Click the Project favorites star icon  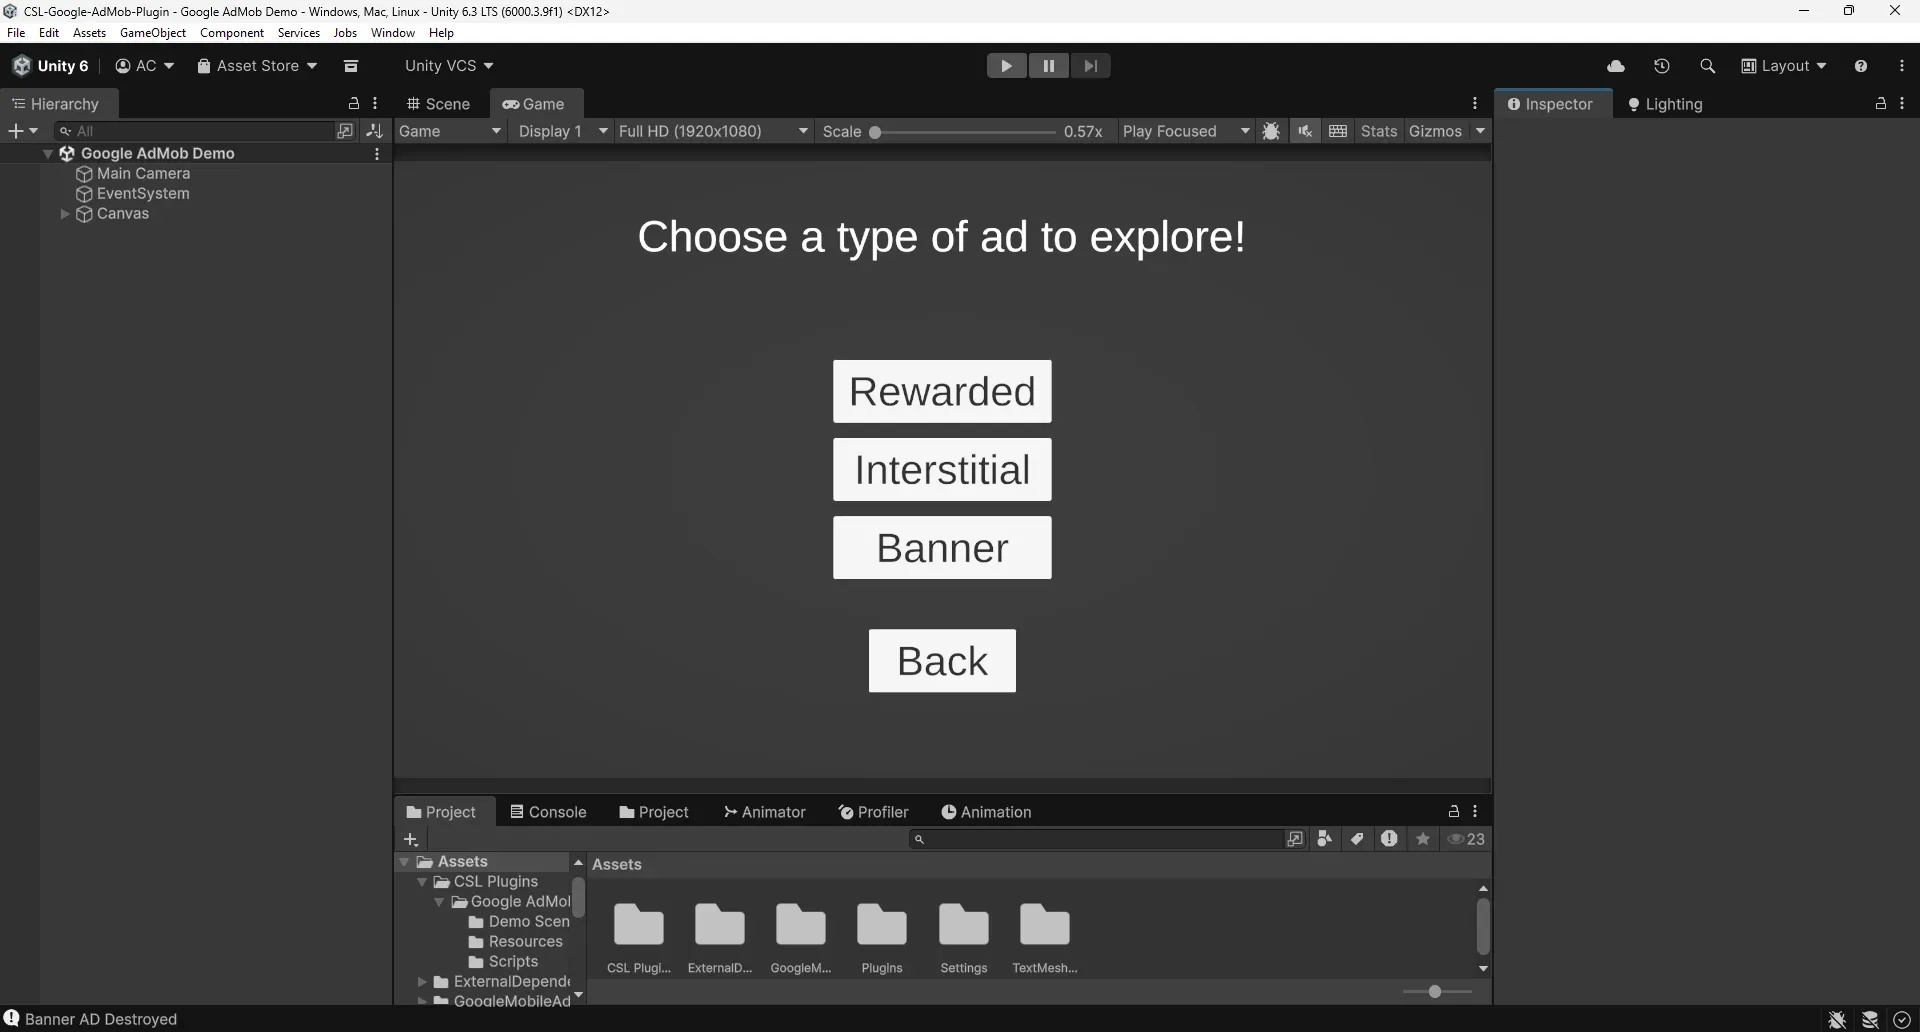pos(1423,839)
